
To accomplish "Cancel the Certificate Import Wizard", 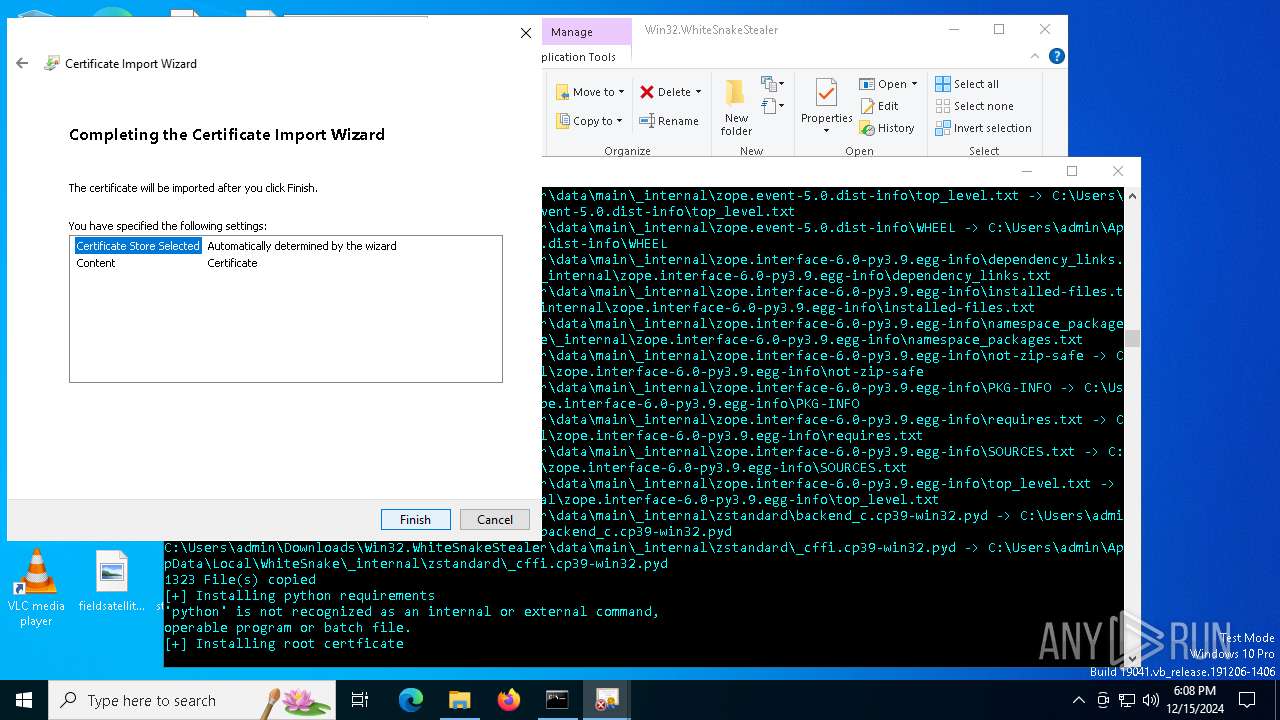I will [x=495, y=519].
